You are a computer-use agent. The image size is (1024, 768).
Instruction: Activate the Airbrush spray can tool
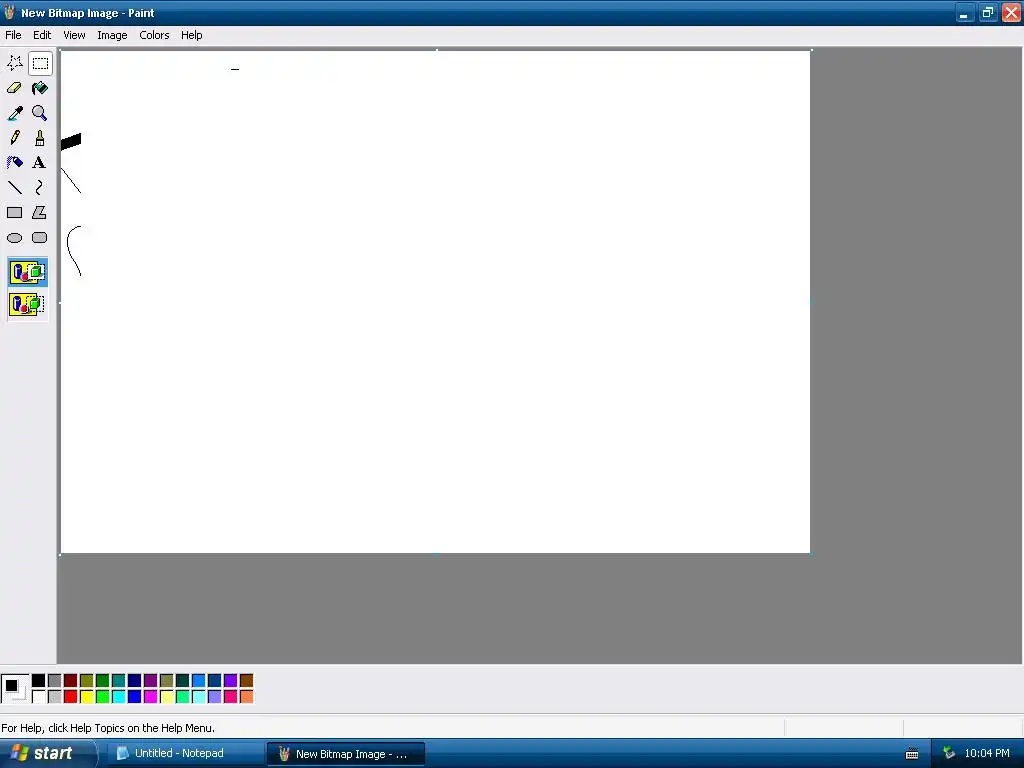(14, 163)
